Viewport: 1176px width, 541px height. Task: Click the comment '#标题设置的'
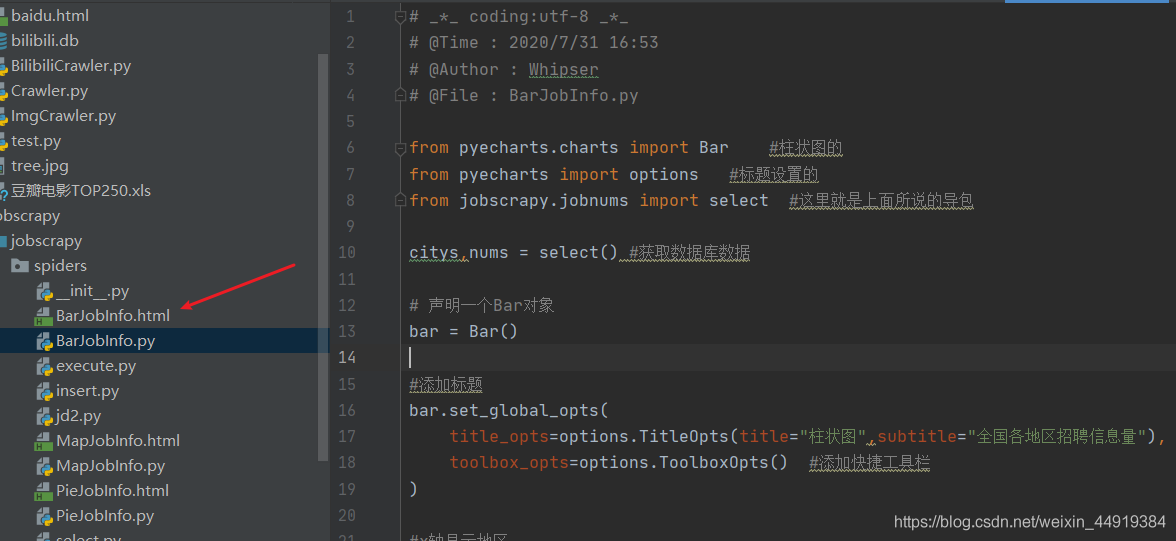click(773, 175)
